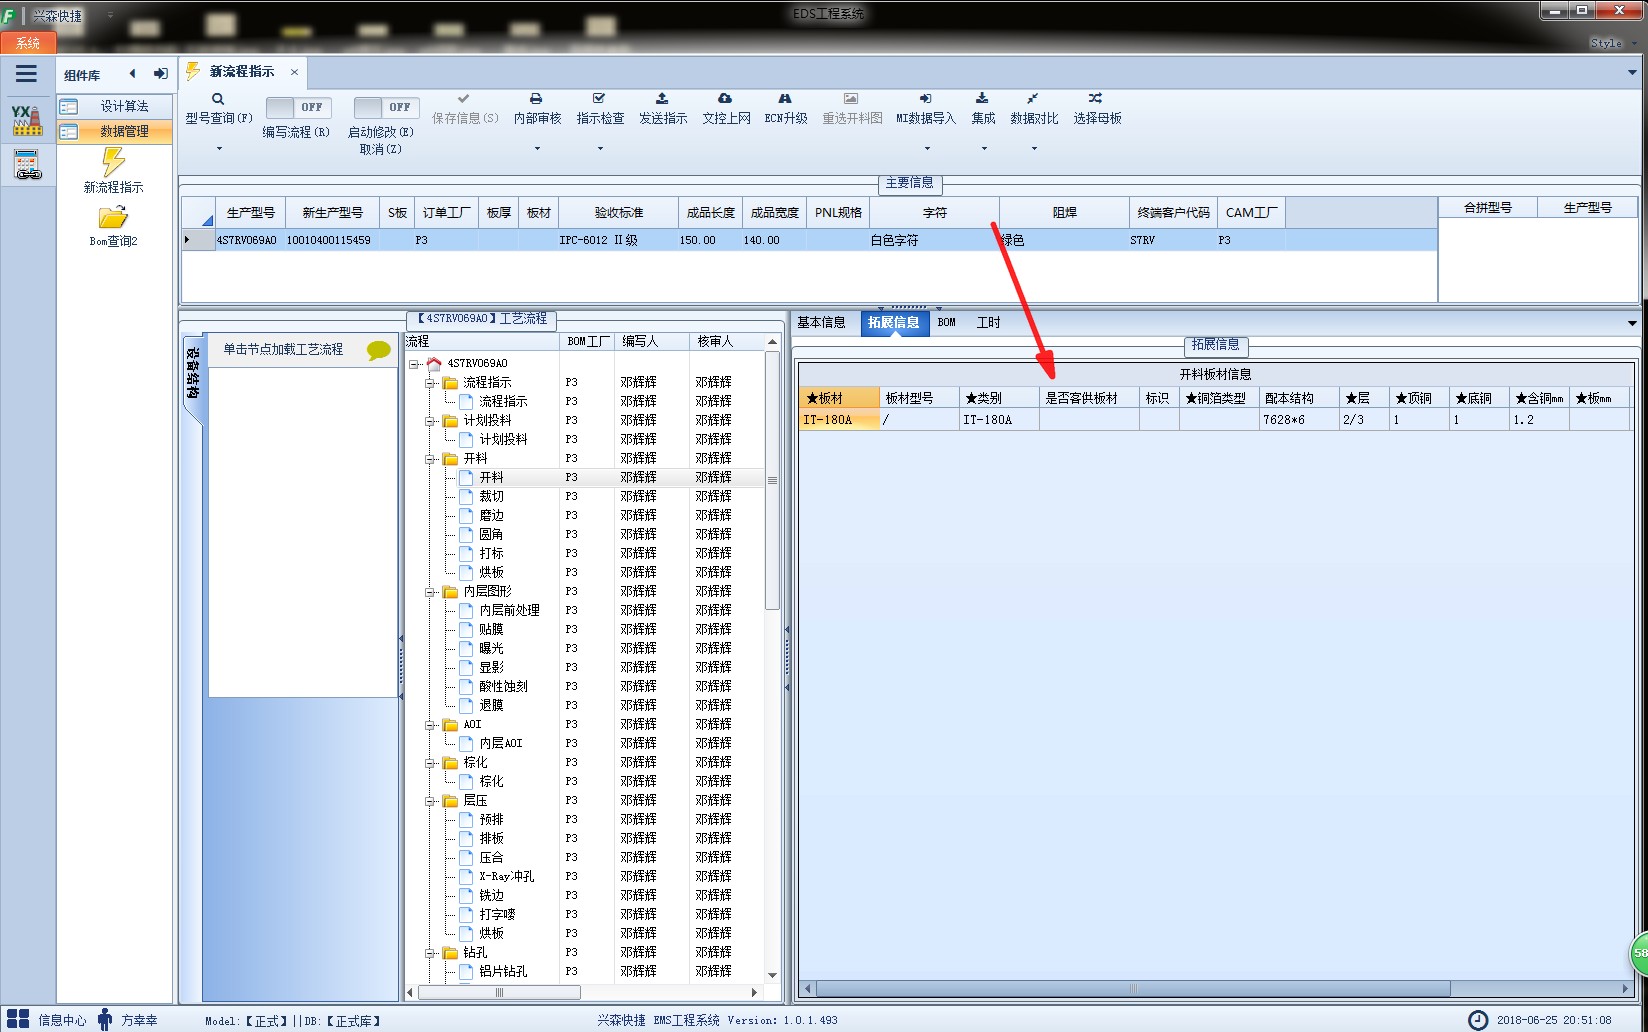Open the 信息中心 status bar button
The image size is (1648, 1032).
point(46,1020)
